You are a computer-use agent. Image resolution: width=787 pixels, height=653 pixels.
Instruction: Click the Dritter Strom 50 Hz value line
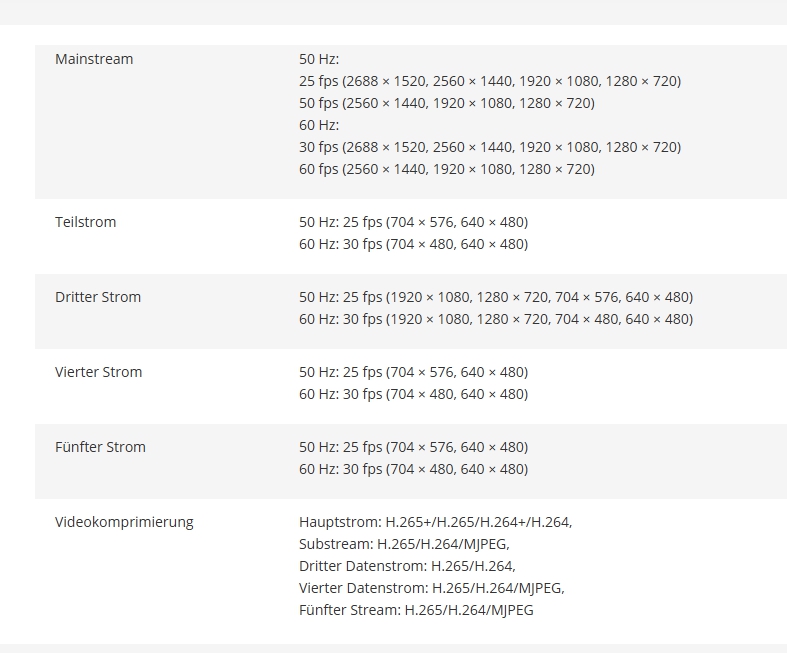(495, 297)
